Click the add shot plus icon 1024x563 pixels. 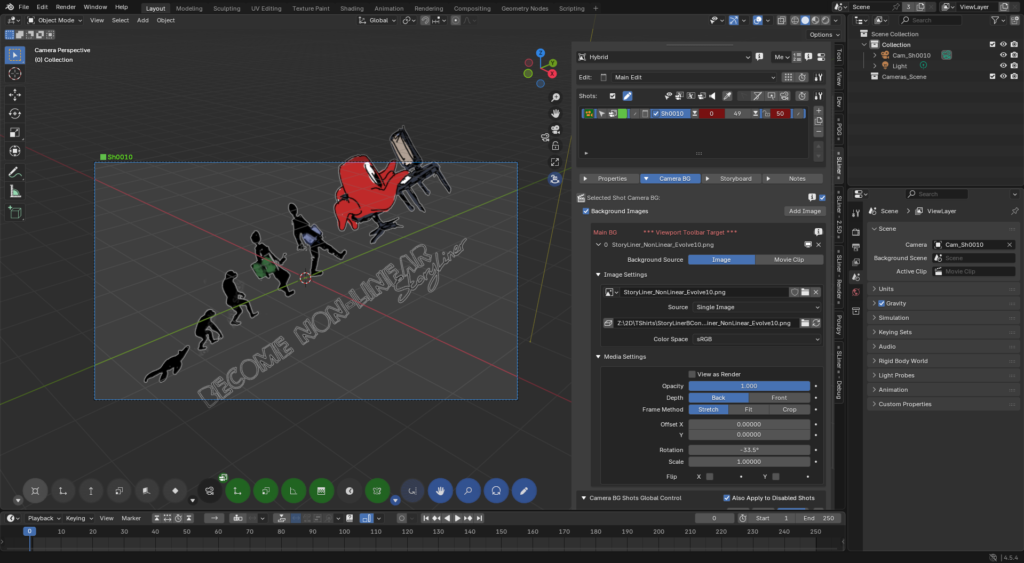click(820, 111)
